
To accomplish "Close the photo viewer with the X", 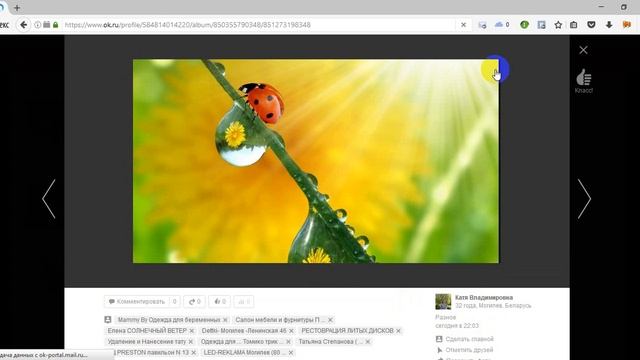I will (x=583, y=50).
